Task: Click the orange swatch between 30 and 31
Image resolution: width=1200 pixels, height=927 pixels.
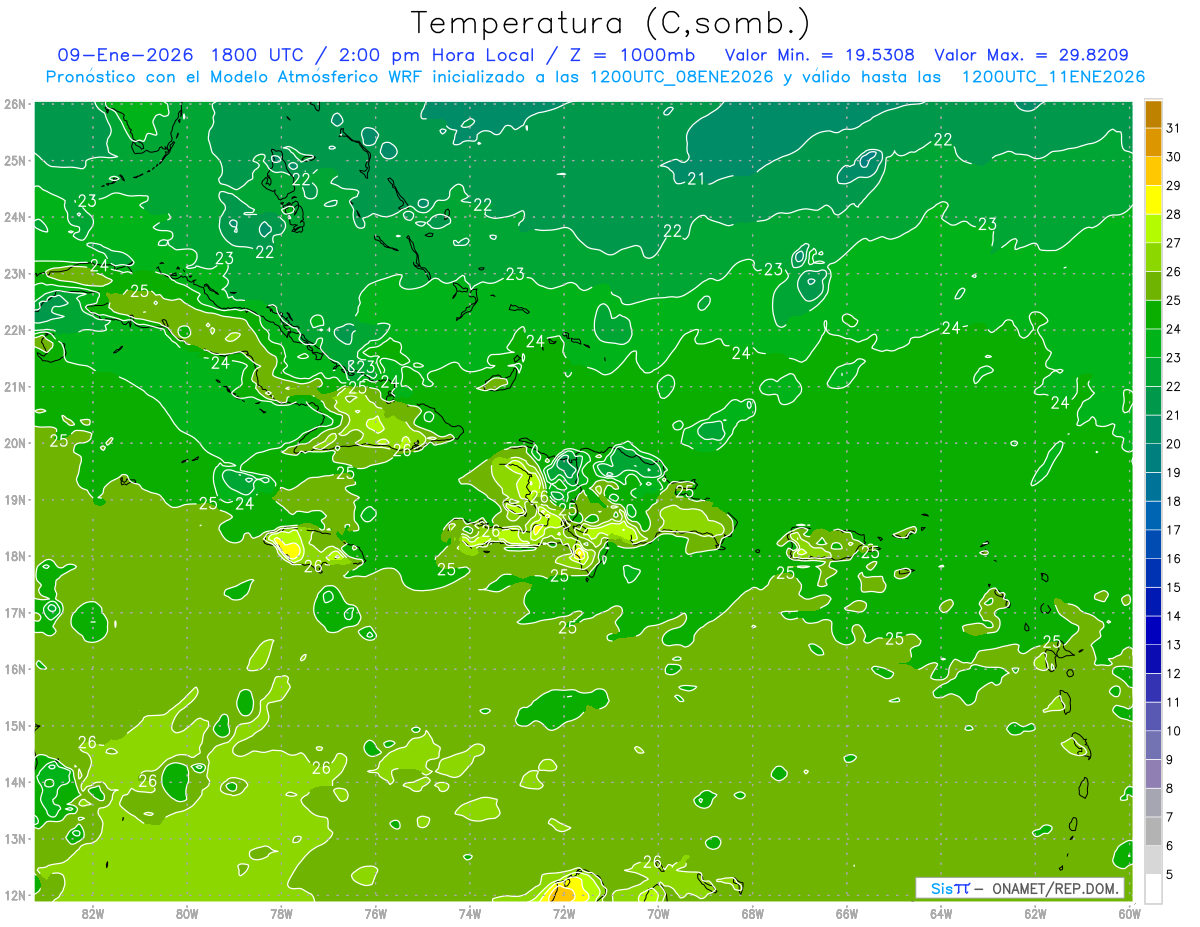Action: 1153,143
